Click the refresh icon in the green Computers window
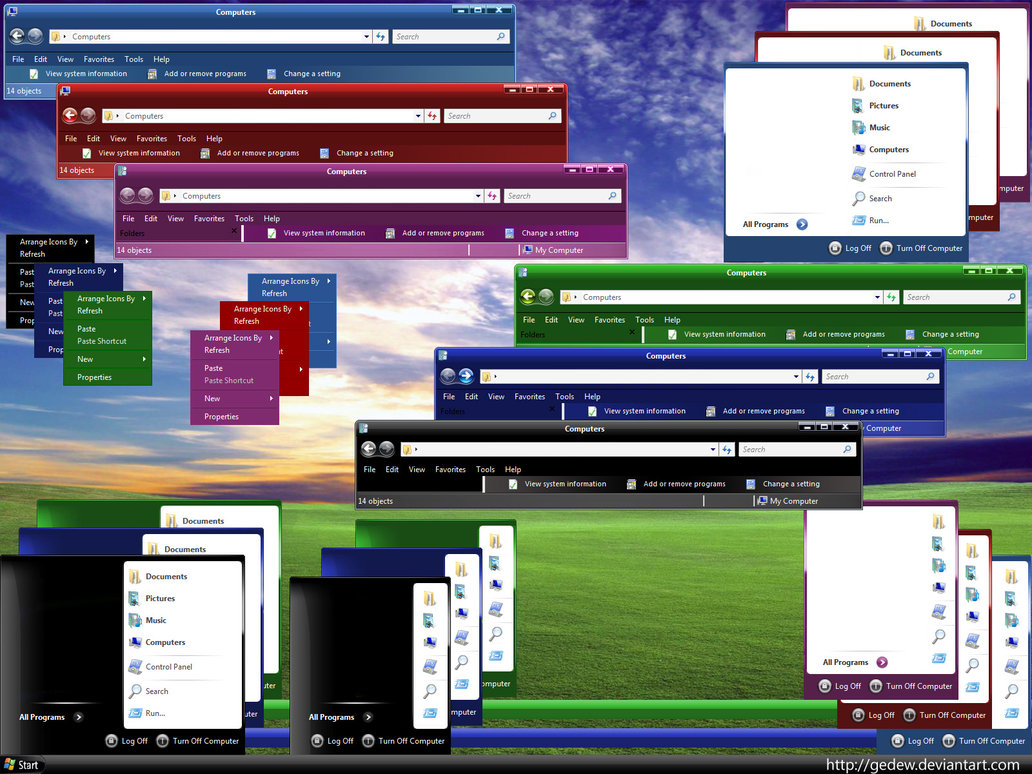 coord(890,297)
